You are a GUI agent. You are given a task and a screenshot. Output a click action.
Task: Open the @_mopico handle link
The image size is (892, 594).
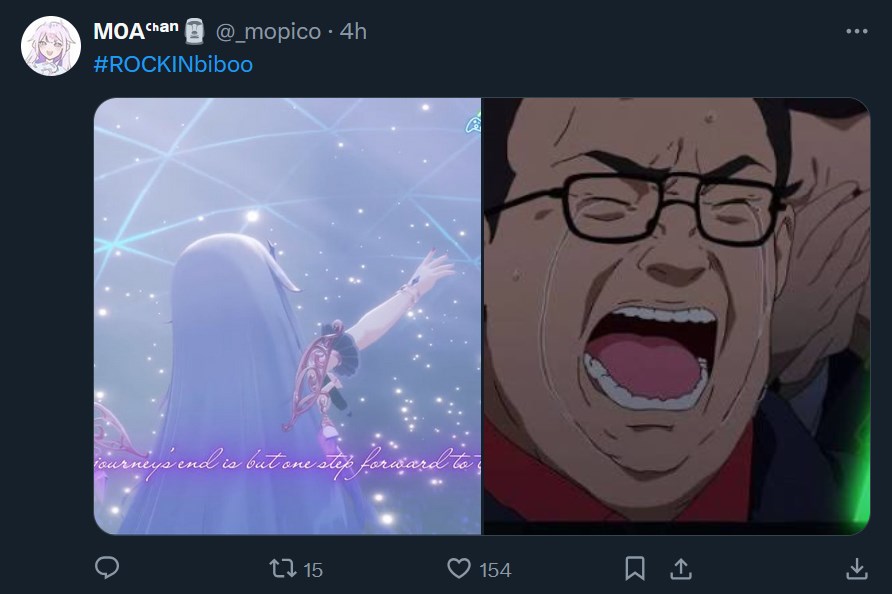coord(268,31)
